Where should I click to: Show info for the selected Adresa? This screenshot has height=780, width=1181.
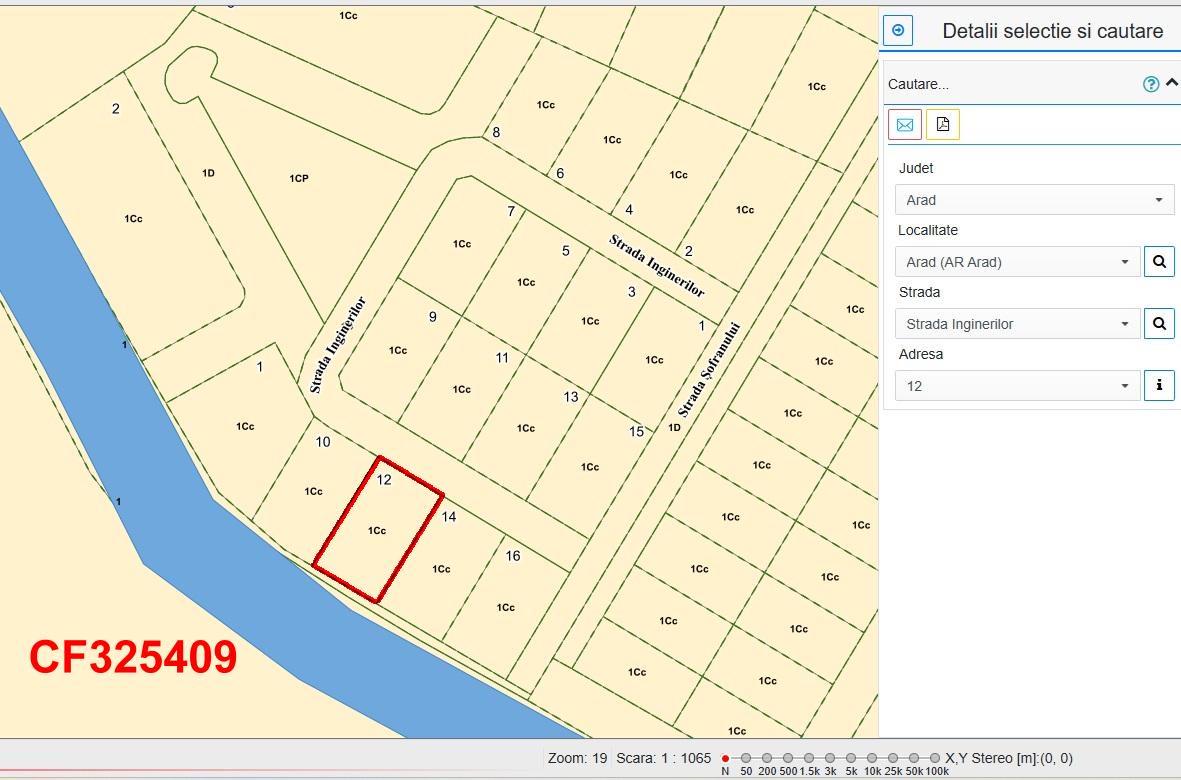(x=1159, y=385)
